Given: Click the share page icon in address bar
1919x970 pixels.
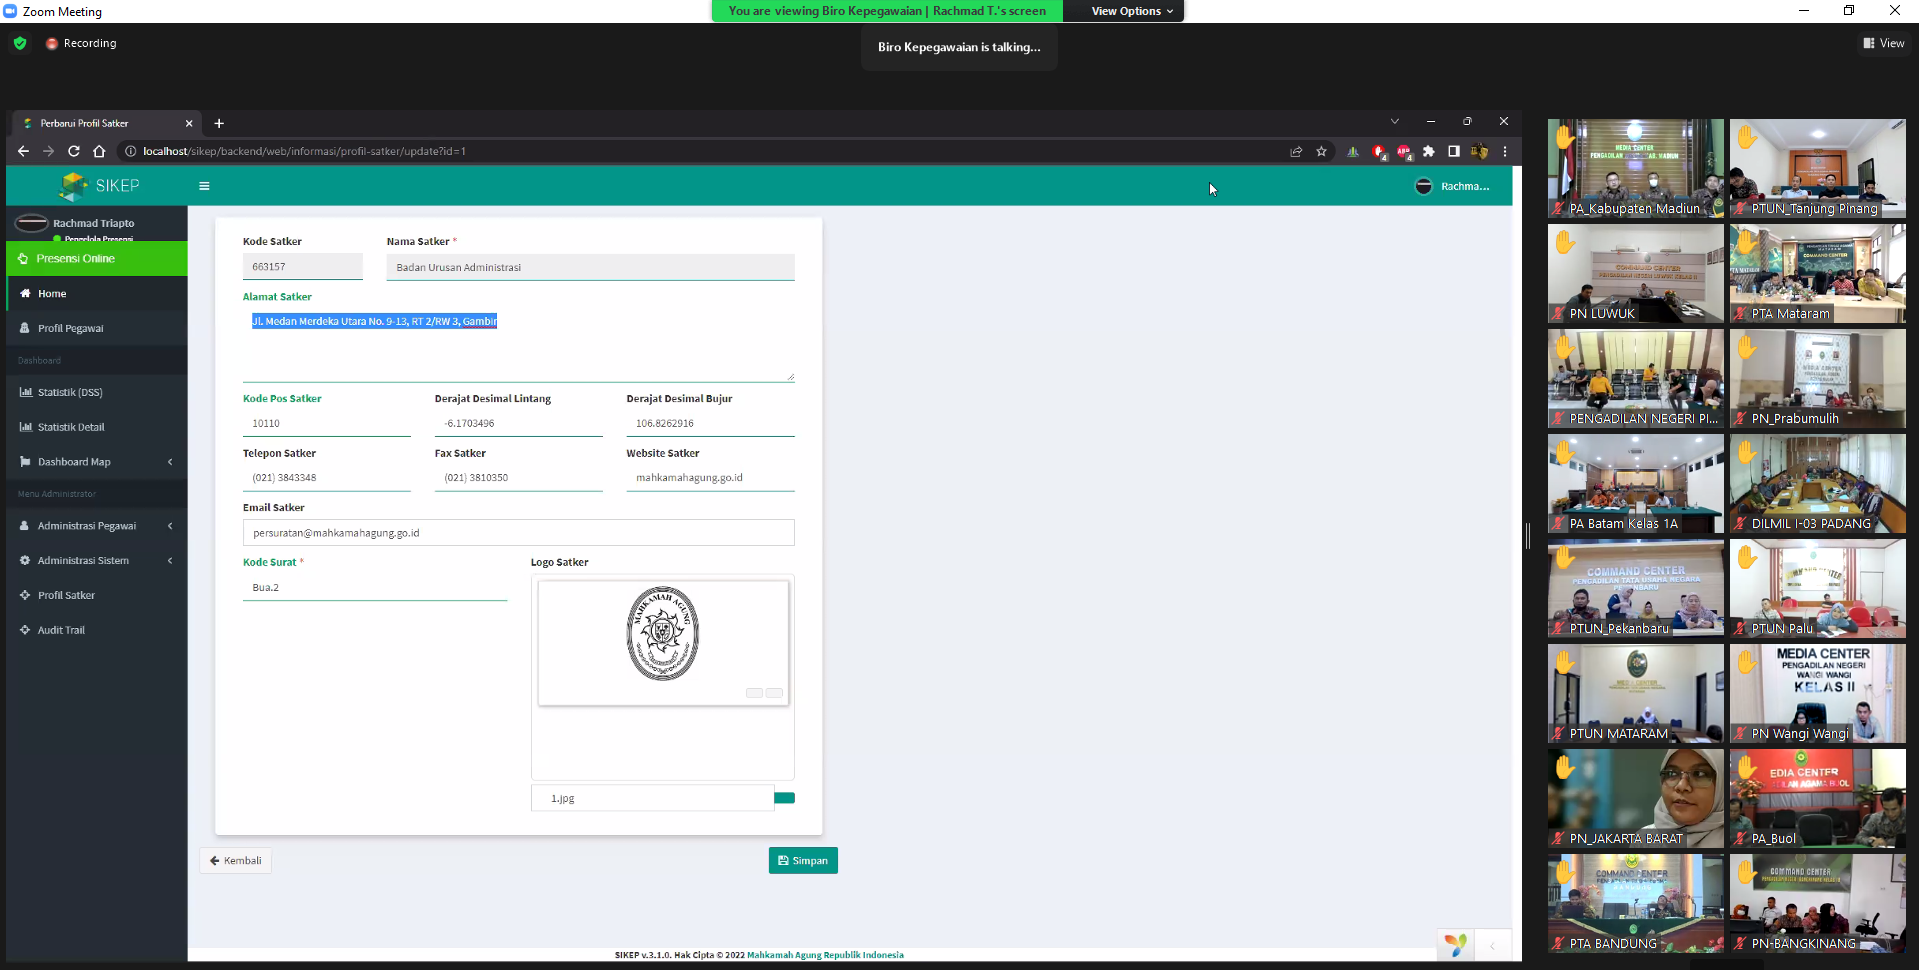Looking at the screenshot, I should click(x=1296, y=152).
